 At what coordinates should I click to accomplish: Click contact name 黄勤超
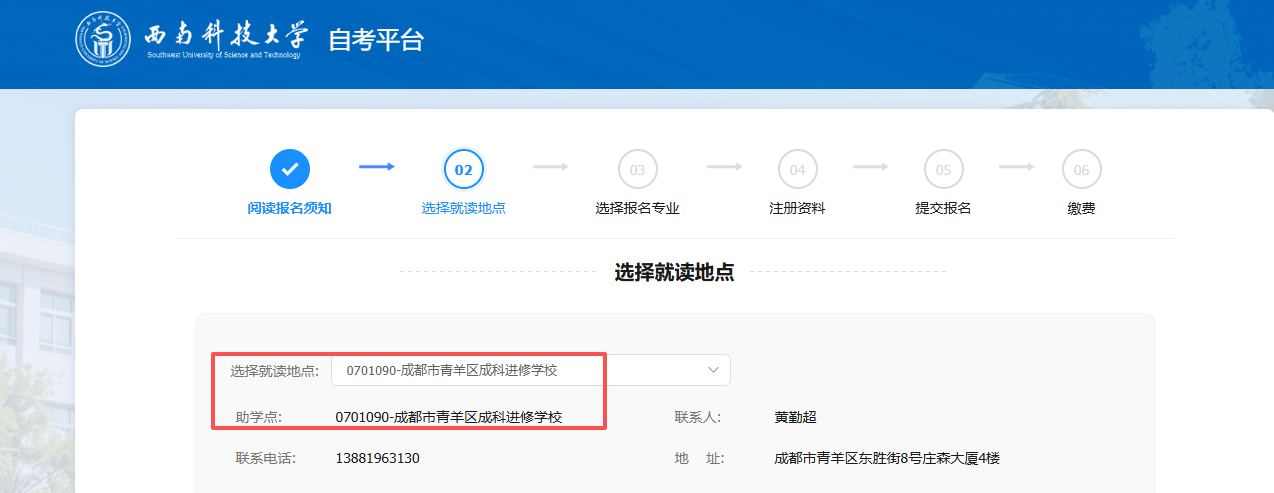796,417
